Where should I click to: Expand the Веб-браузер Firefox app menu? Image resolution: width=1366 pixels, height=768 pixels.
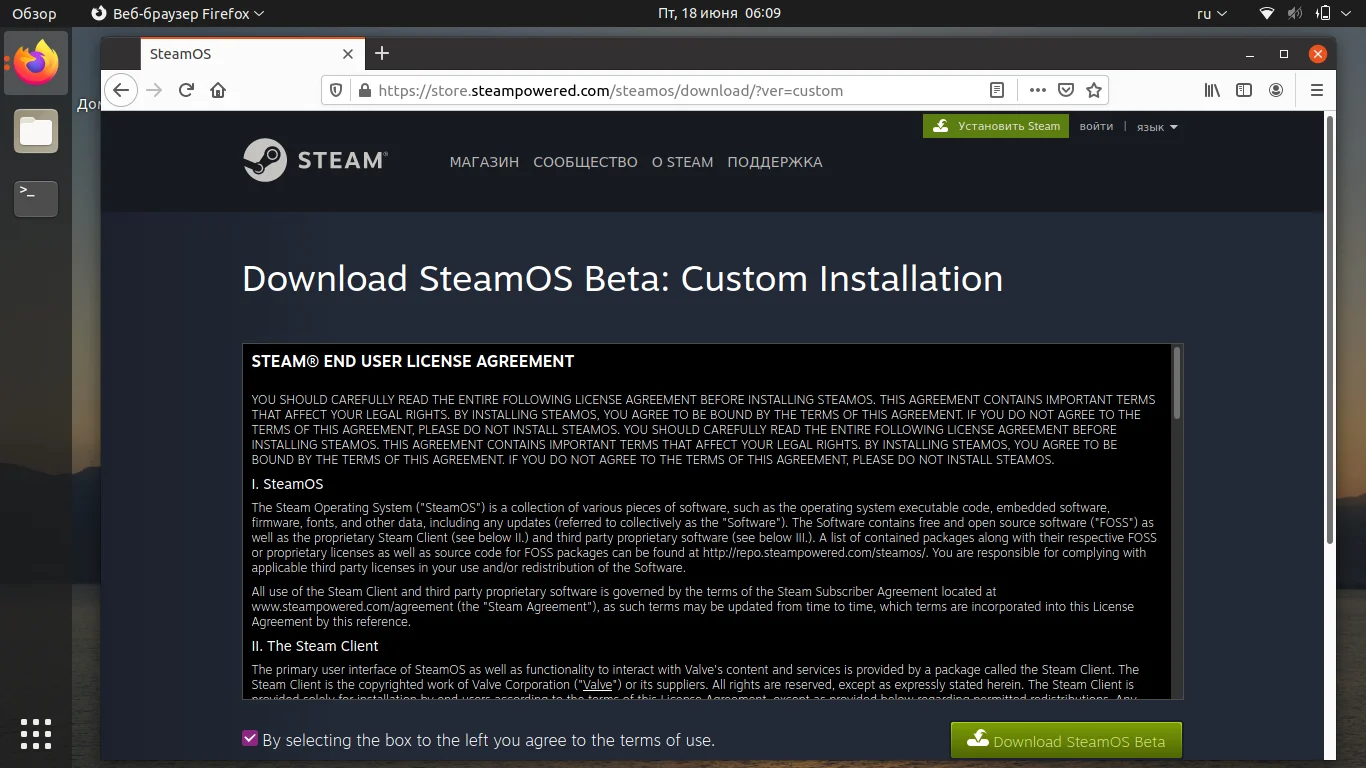click(177, 14)
